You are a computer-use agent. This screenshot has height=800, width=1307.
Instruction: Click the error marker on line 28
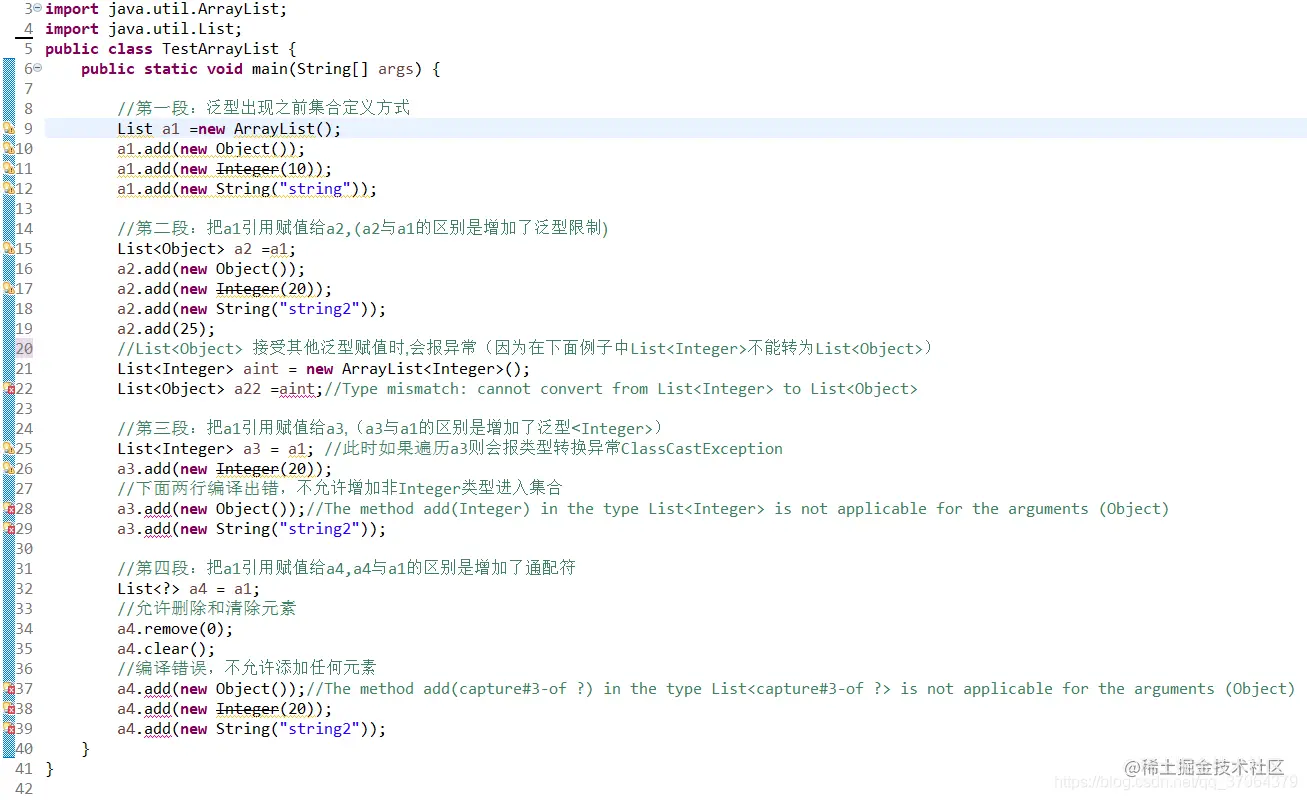tap(9, 509)
